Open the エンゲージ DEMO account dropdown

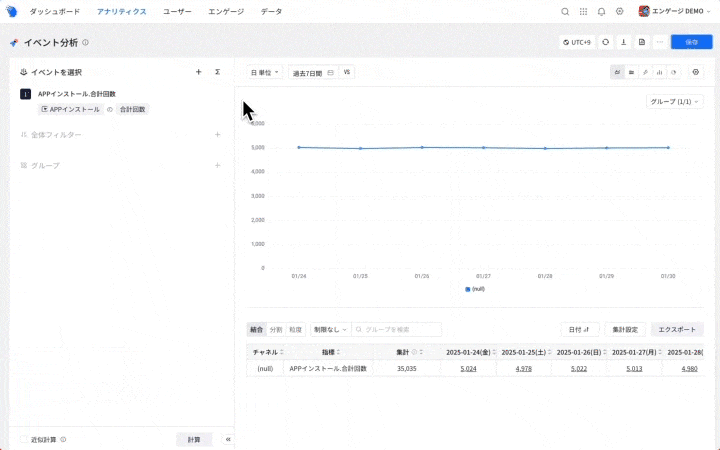coord(675,11)
